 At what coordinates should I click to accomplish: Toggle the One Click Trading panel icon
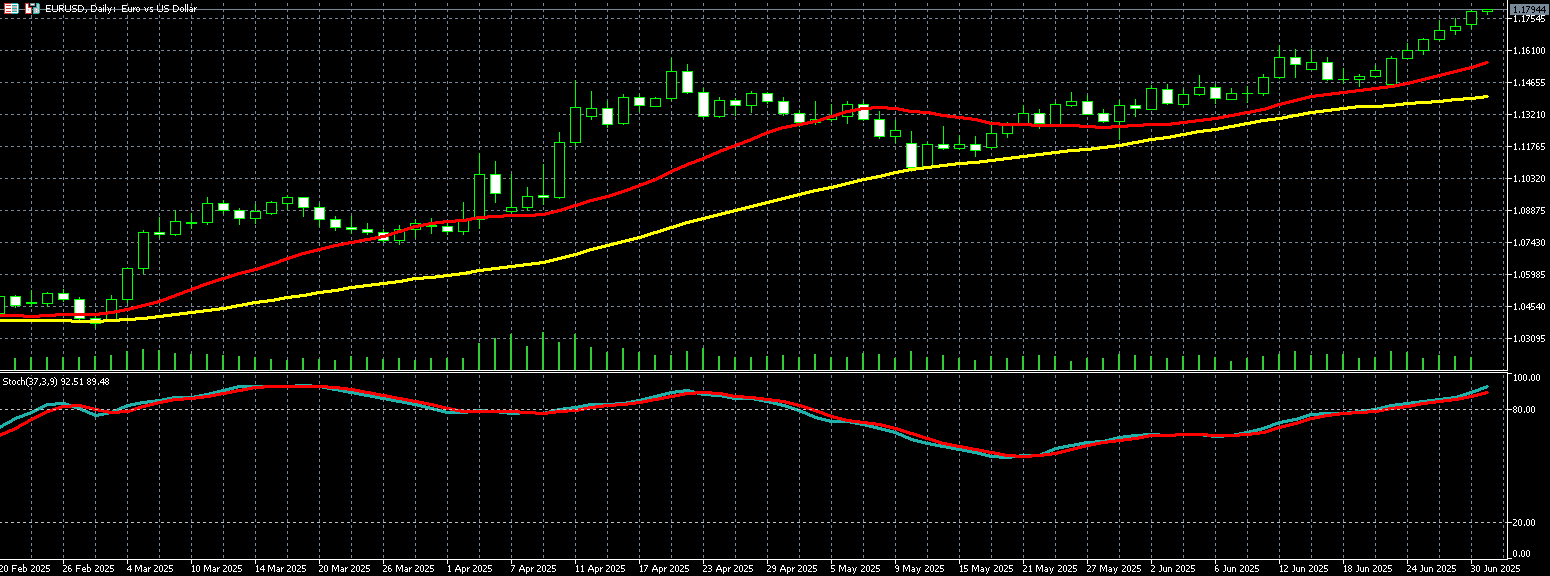(x=10, y=8)
